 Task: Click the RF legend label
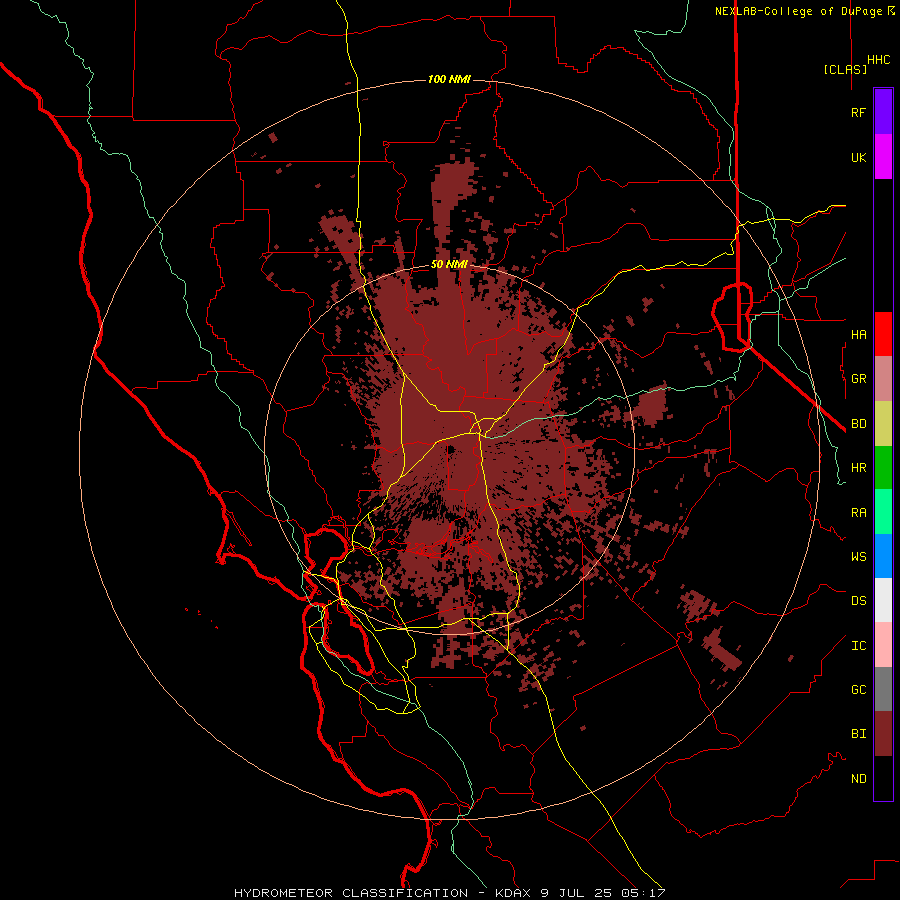coord(859,112)
